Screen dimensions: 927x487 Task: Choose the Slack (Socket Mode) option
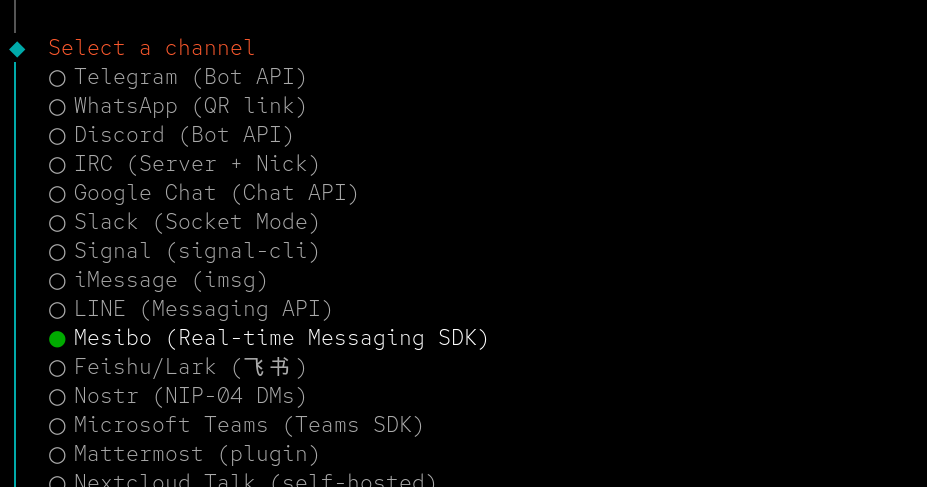[57, 223]
